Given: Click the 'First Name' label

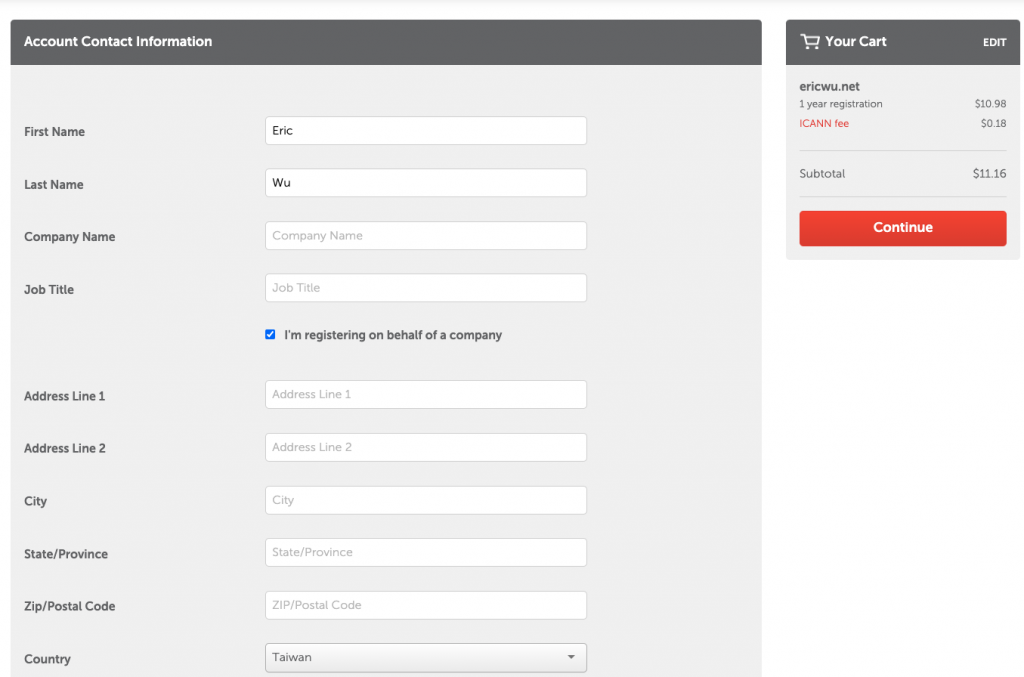Looking at the screenshot, I should click(x=54, y=132).
